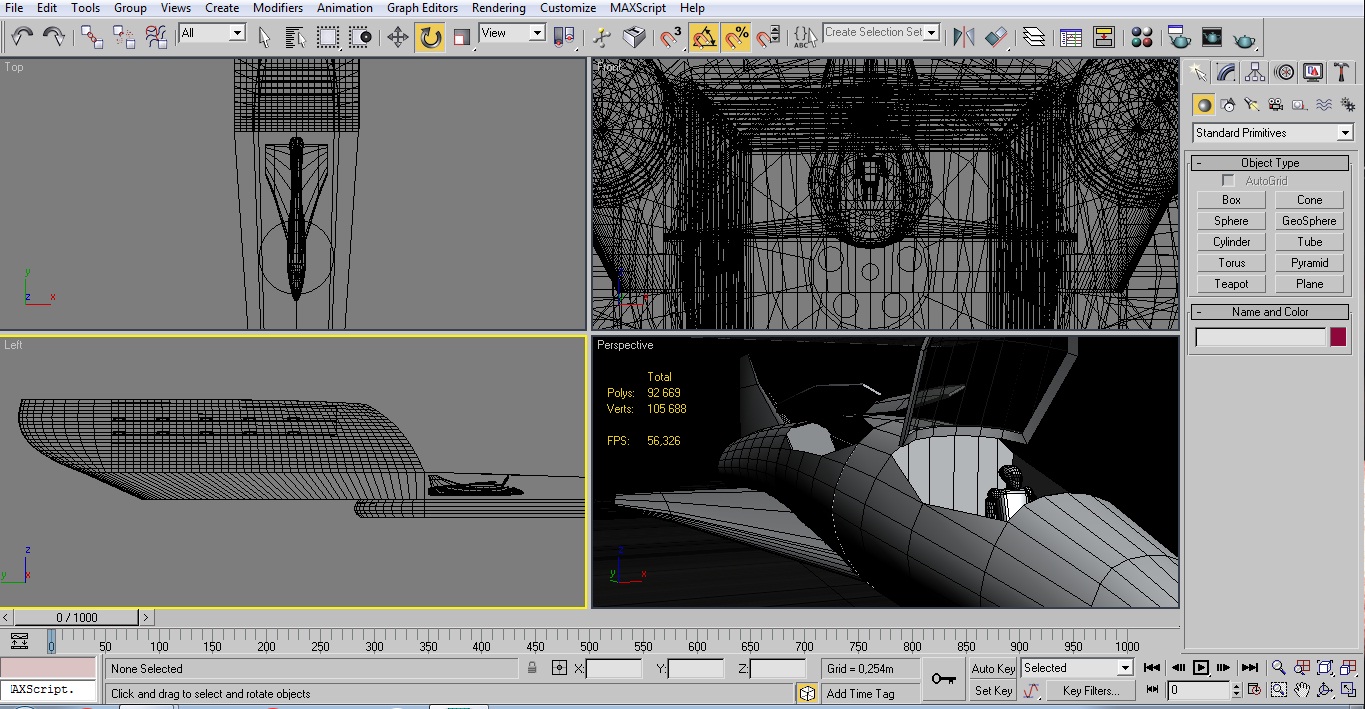1365x709 pixels.
Task: Select the Move tool in toolbar
Action: pyautogui.click(x=398, y=38)
